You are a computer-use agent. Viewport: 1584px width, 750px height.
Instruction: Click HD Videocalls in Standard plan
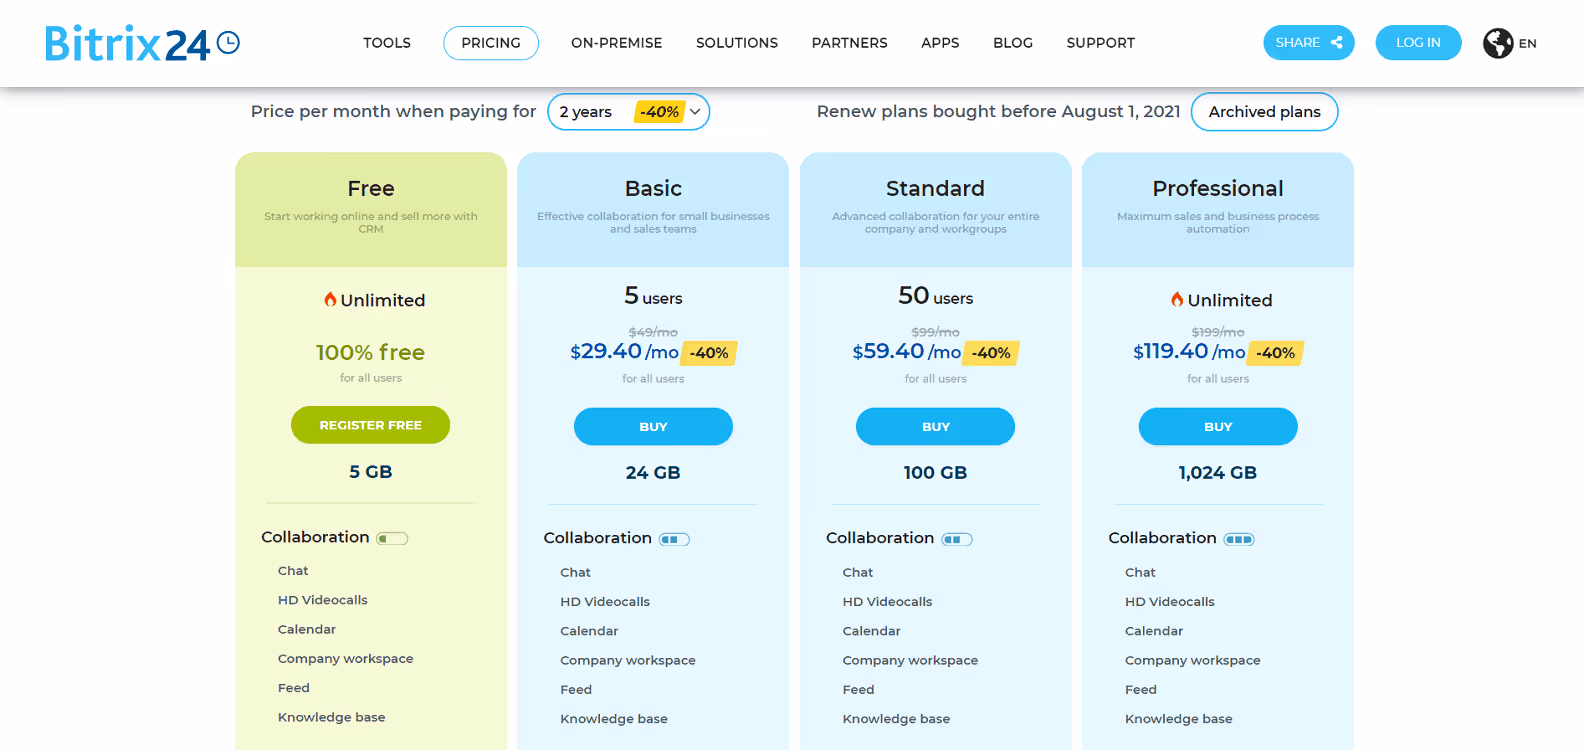coord(887,602)
